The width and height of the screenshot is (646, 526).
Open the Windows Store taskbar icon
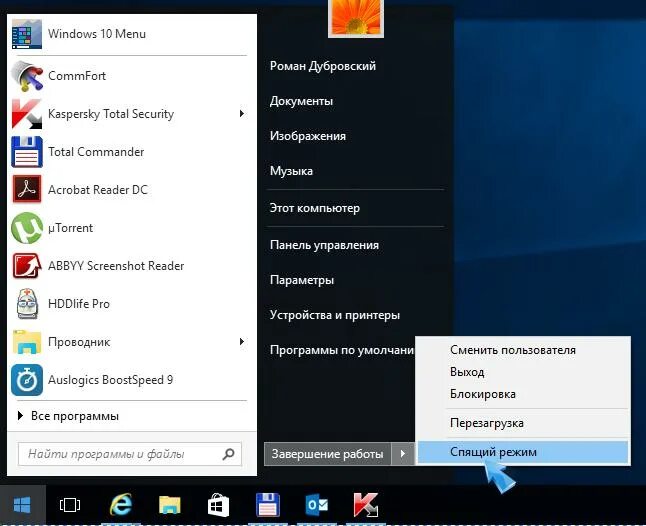(218, 505)
